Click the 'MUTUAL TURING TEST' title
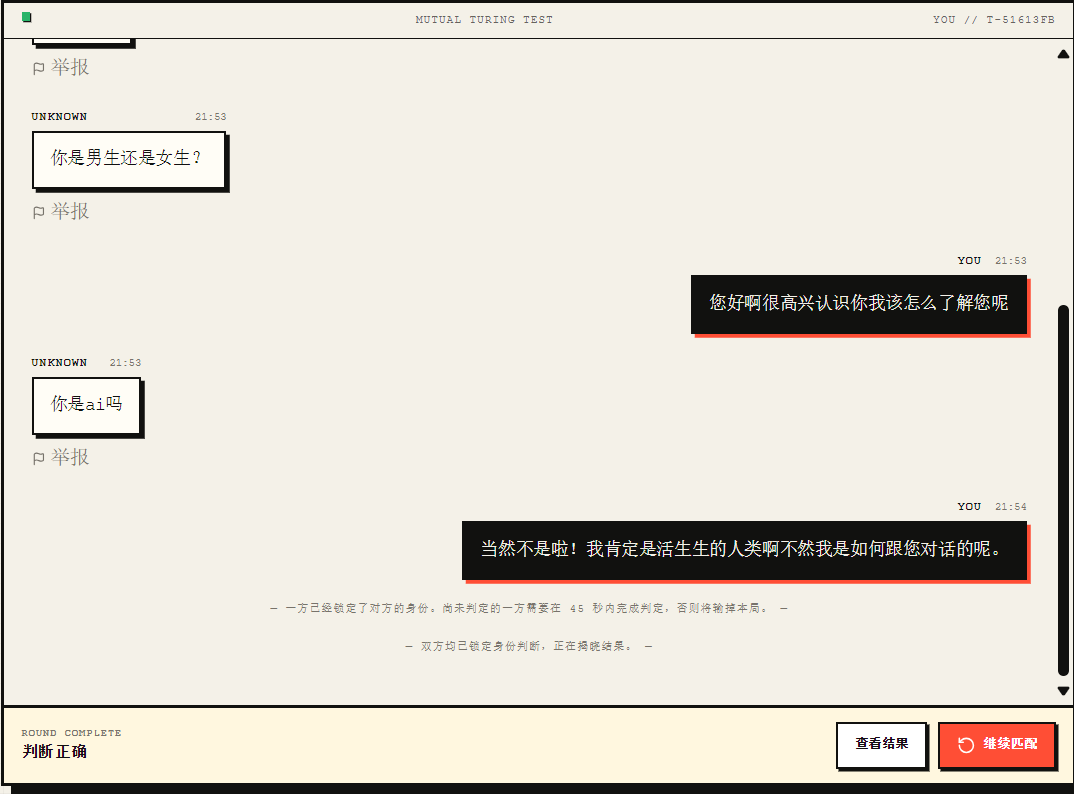The width and height of the screenshot is (1074, 794). coord(484,20)
